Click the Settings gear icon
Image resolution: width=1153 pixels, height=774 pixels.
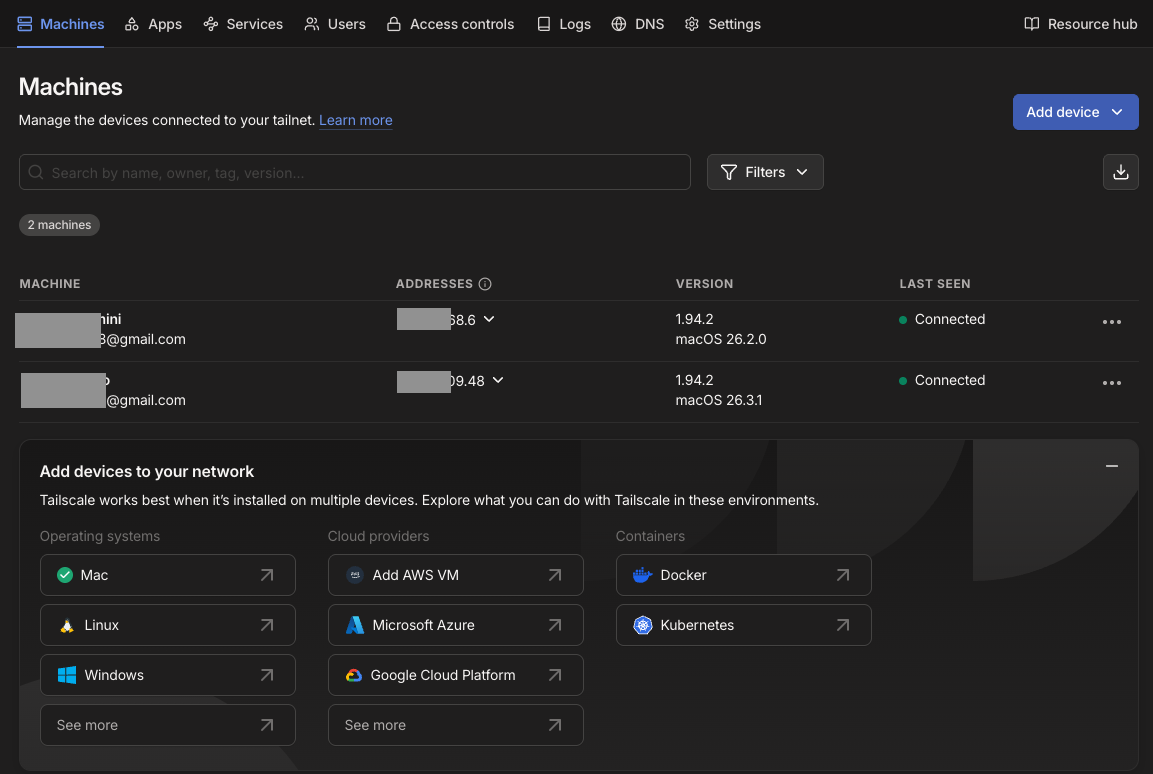tap(691, 24)
